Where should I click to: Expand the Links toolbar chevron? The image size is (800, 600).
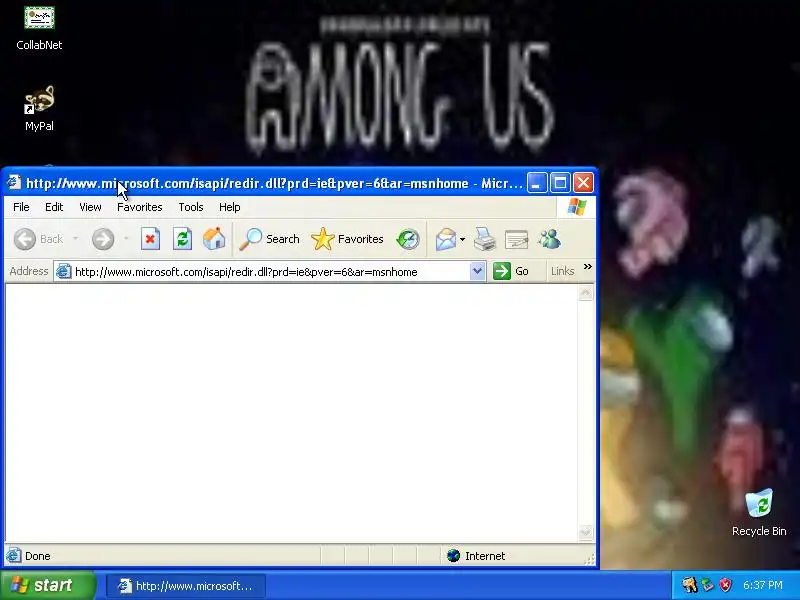588,267
